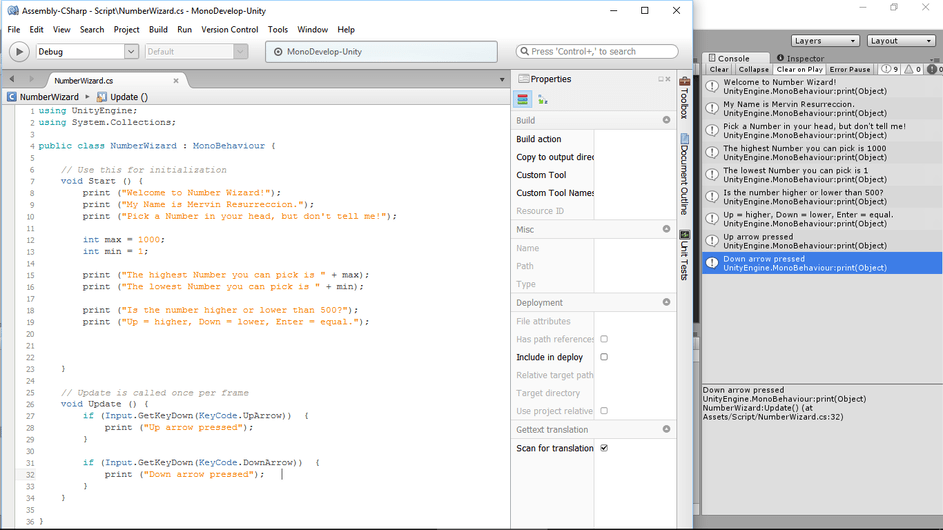943x530 pixels.
Task: Open the Unity Layers dropdown
Action: (x=824, y=41)
